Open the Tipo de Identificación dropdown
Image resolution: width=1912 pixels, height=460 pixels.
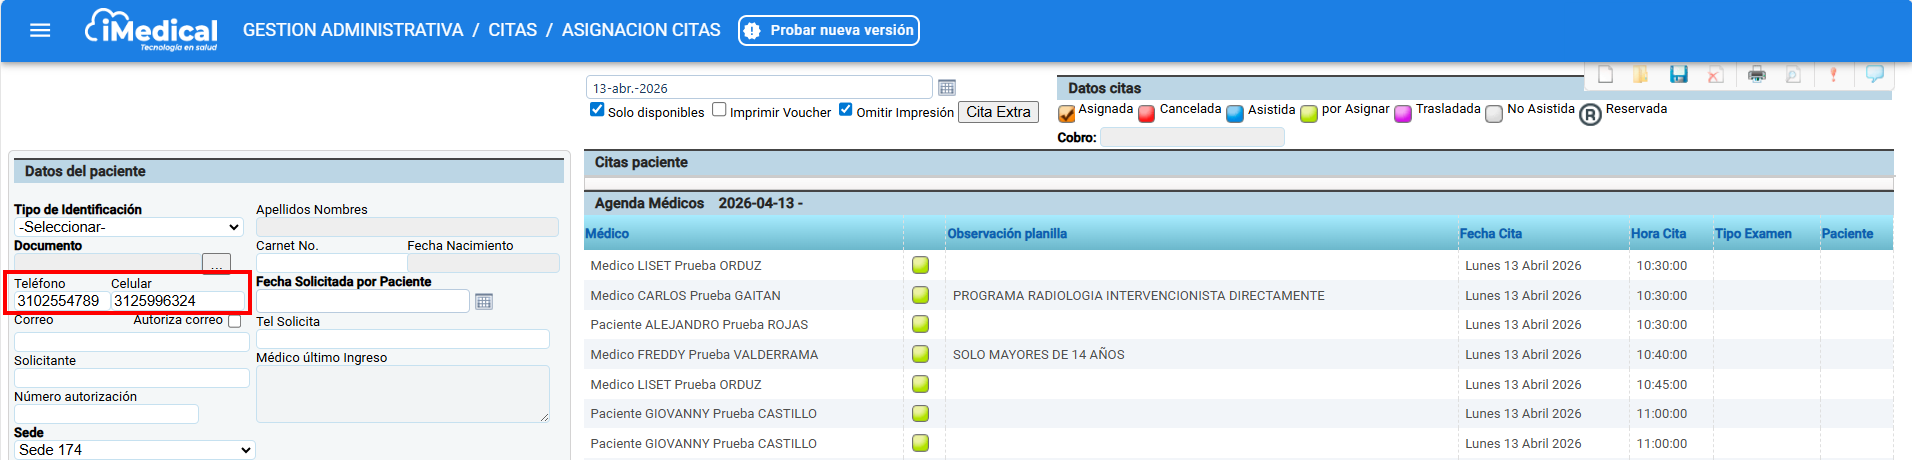[129, 228]
